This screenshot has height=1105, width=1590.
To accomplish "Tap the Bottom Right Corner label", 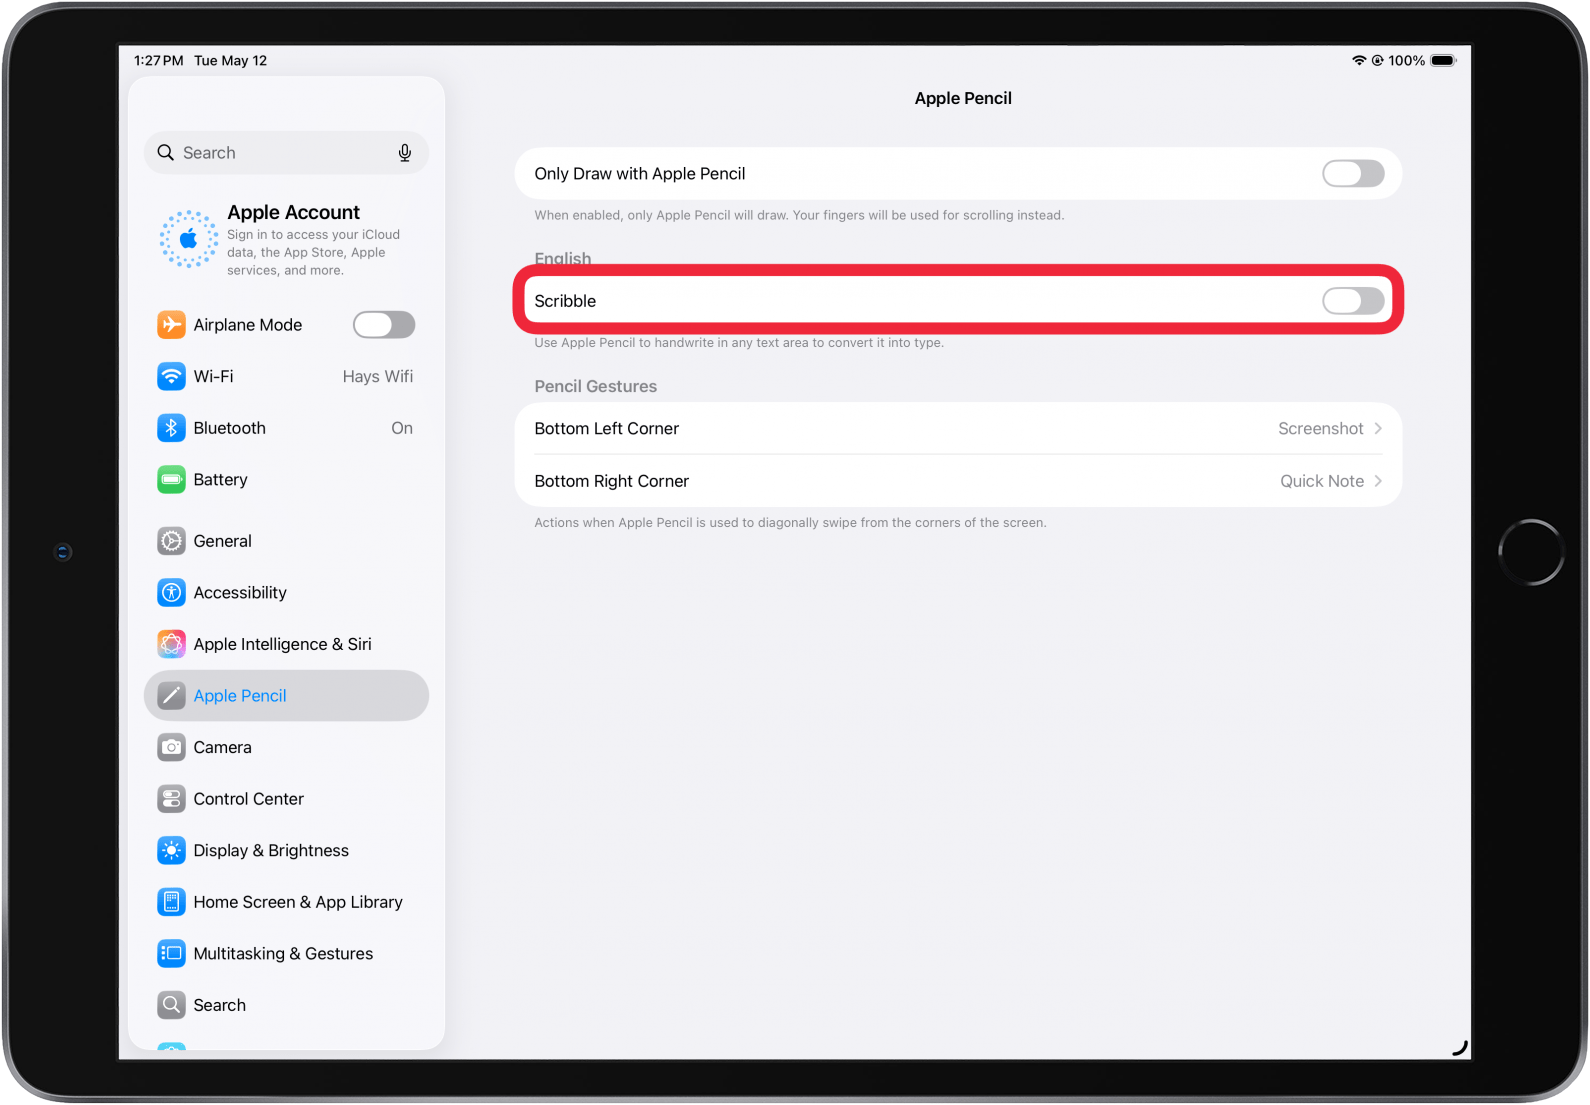I will [x=611, y=481].
